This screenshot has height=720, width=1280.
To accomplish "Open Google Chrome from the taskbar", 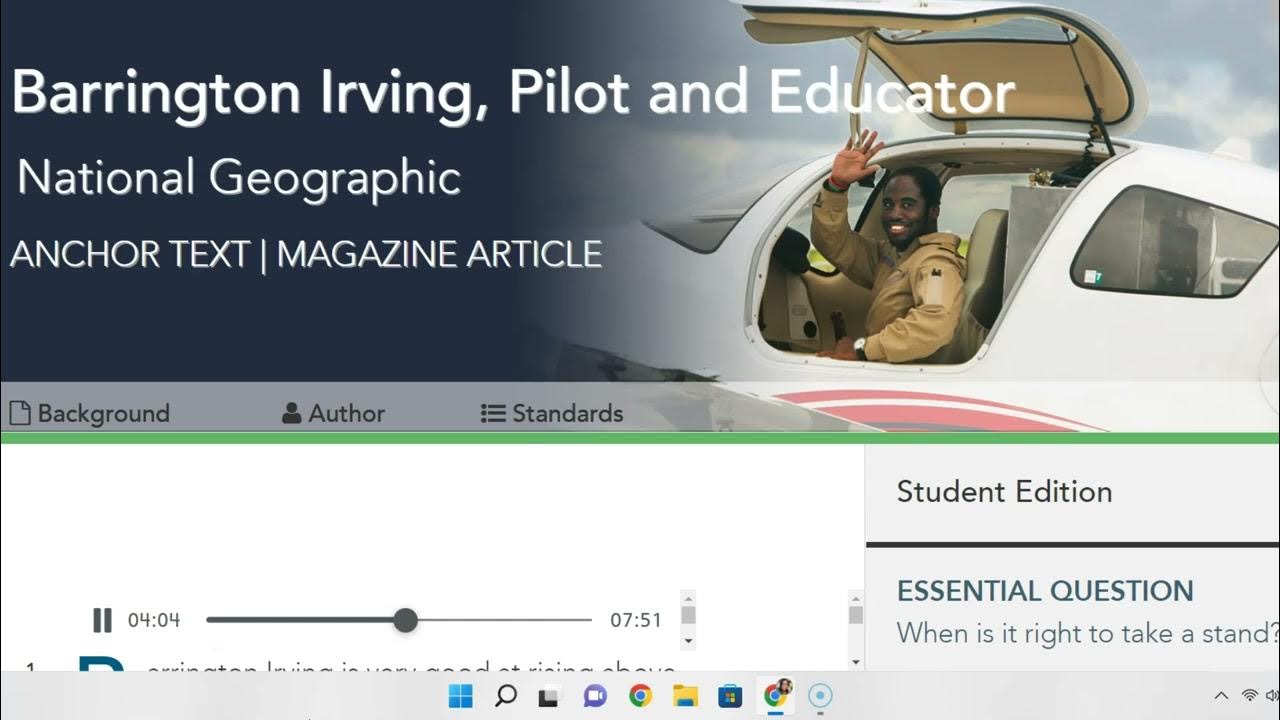I will [x=640, y=696].
